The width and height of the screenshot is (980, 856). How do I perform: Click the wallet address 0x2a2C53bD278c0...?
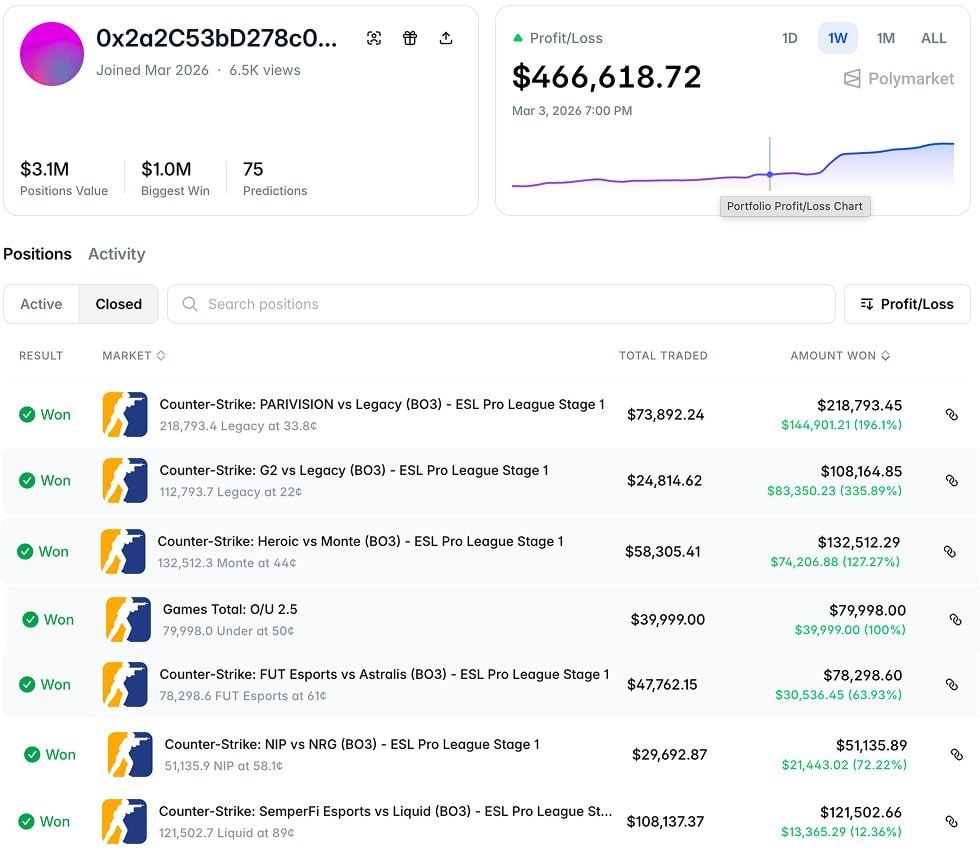click(216, 38)
